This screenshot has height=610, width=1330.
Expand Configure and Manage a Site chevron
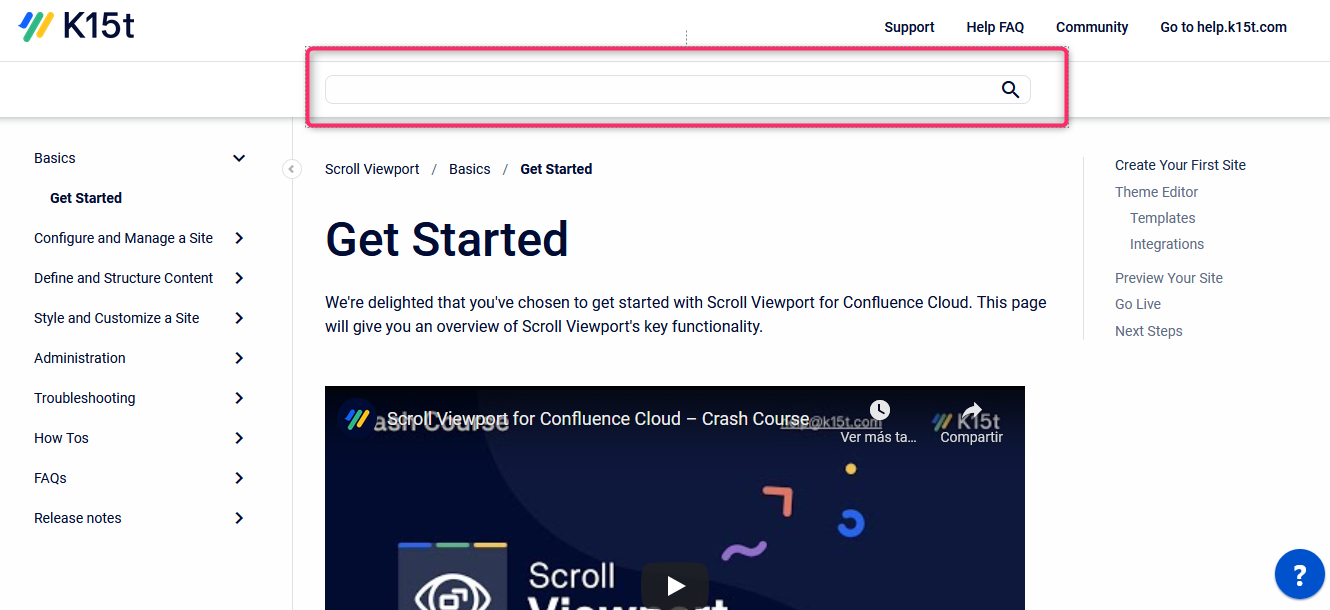tap(239, 238)
